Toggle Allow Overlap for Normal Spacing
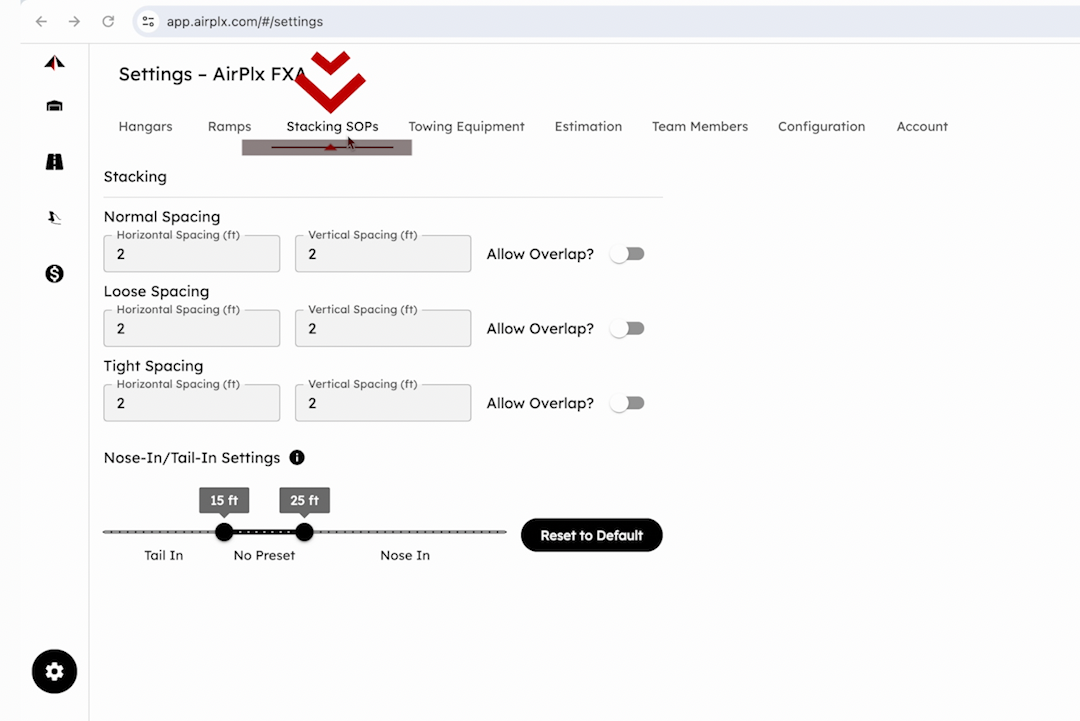The width and height of the screenshot is (1080, 721). 627,254
